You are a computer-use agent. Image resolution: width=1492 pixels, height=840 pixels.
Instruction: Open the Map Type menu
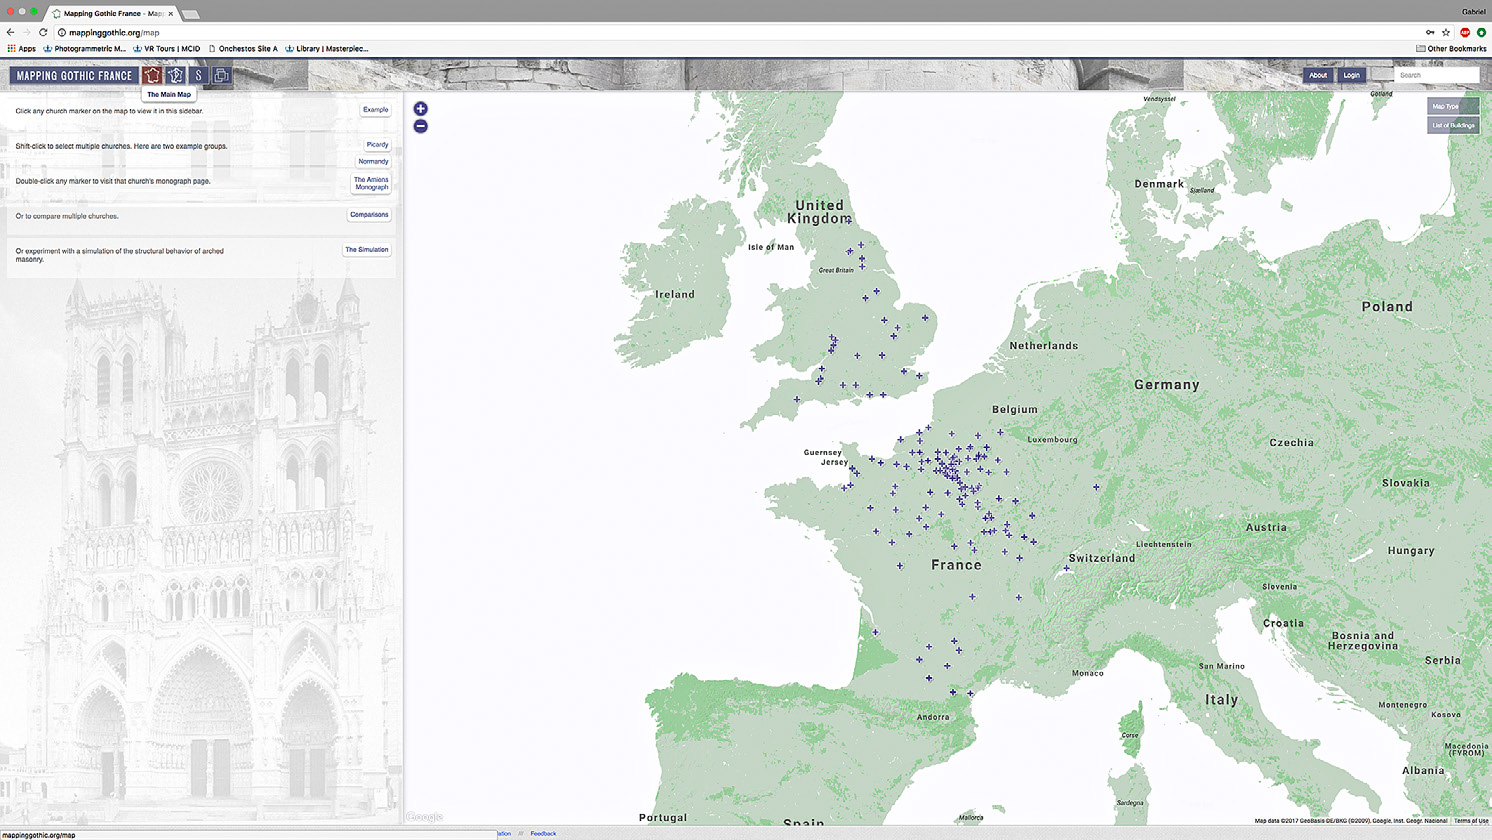pyautogui.click(x=1453, y=106)
